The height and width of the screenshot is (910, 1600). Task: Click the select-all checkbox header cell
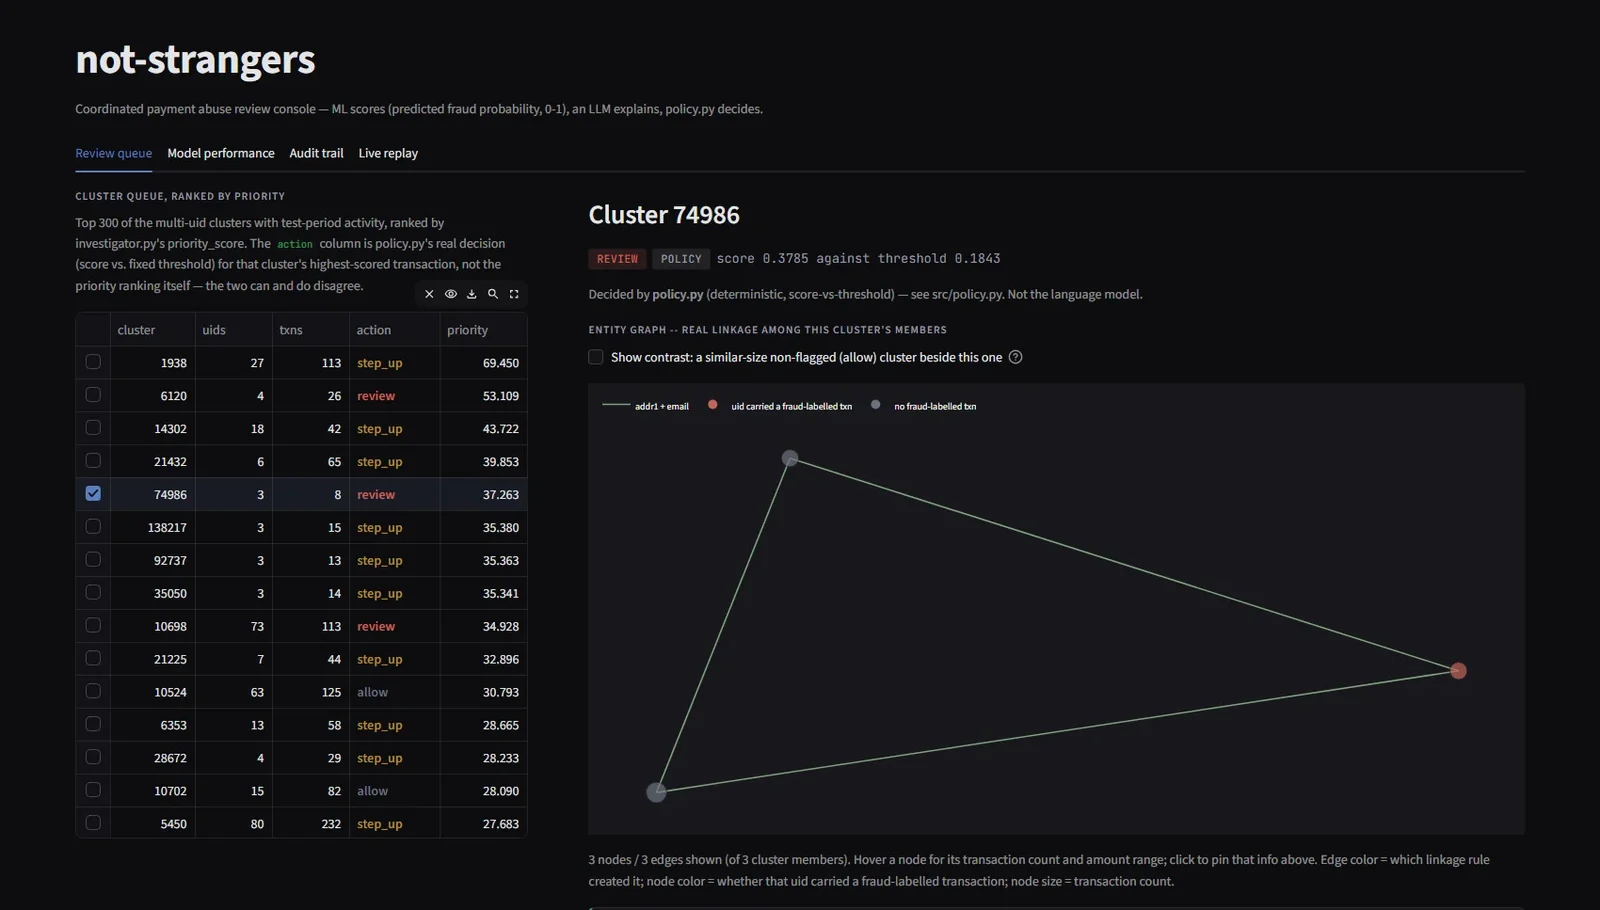coord(93,330)
